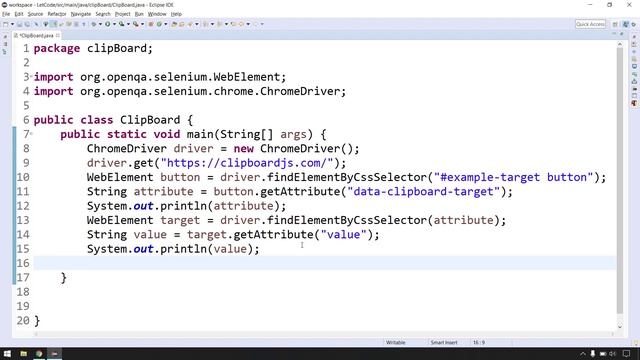The width and height of the screenshot is (640, 360).
Task: Close the ClipBoard.java editor tab
Action: tap(58, 36)
